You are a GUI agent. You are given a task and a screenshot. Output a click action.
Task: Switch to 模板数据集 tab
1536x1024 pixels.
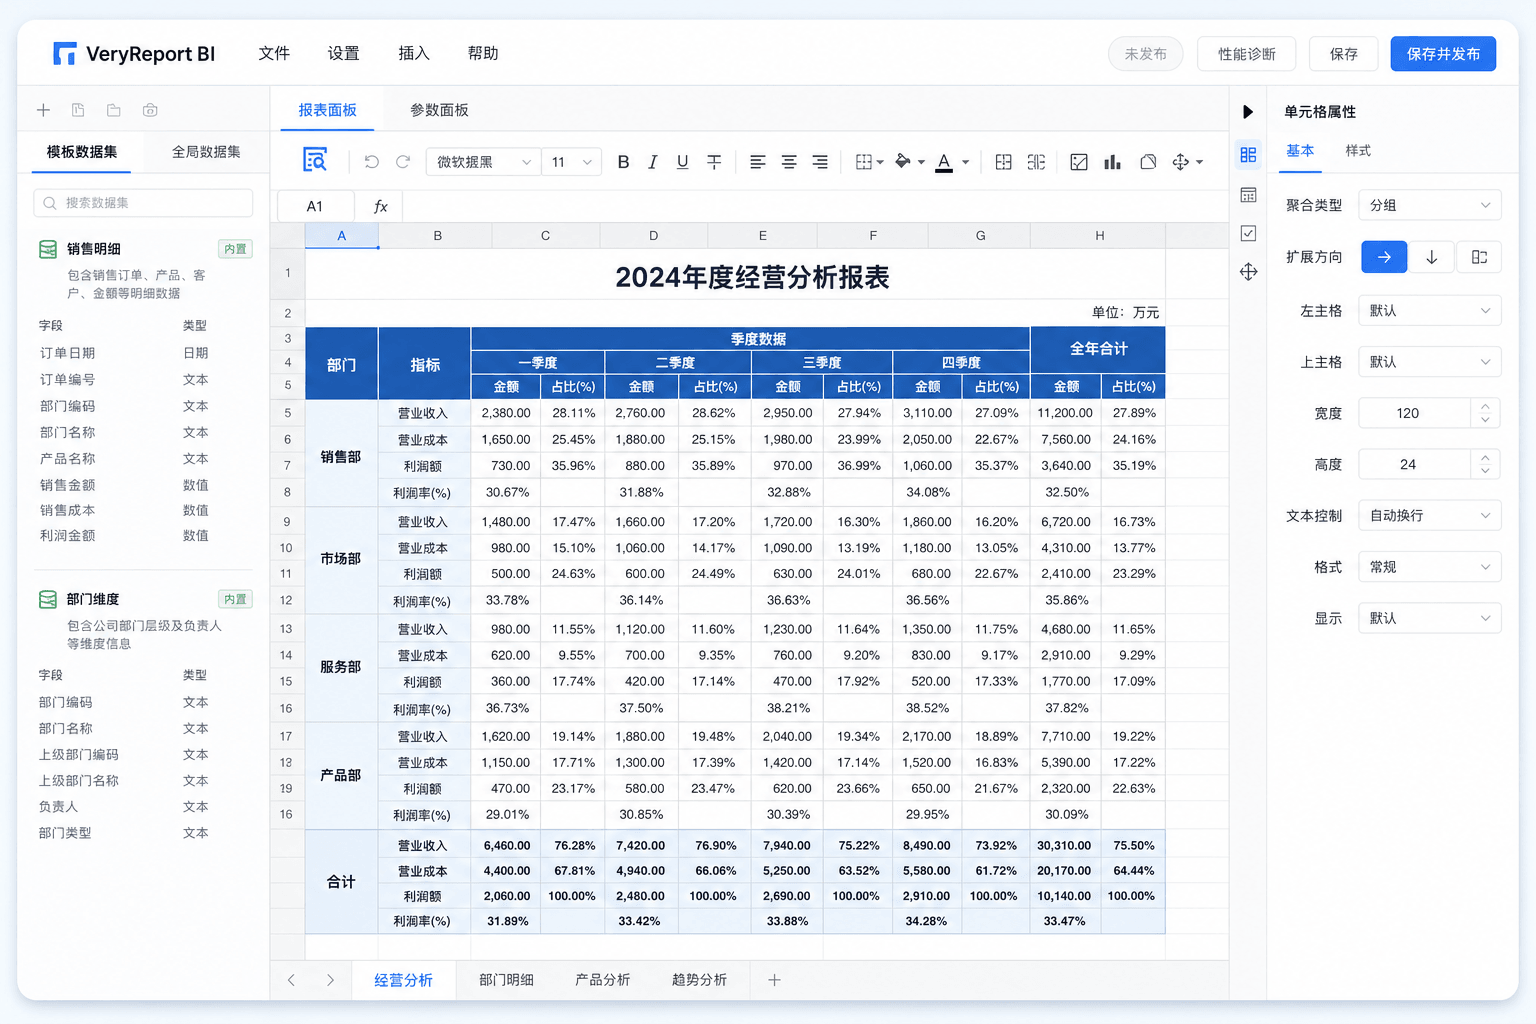(x=82, y=152)
